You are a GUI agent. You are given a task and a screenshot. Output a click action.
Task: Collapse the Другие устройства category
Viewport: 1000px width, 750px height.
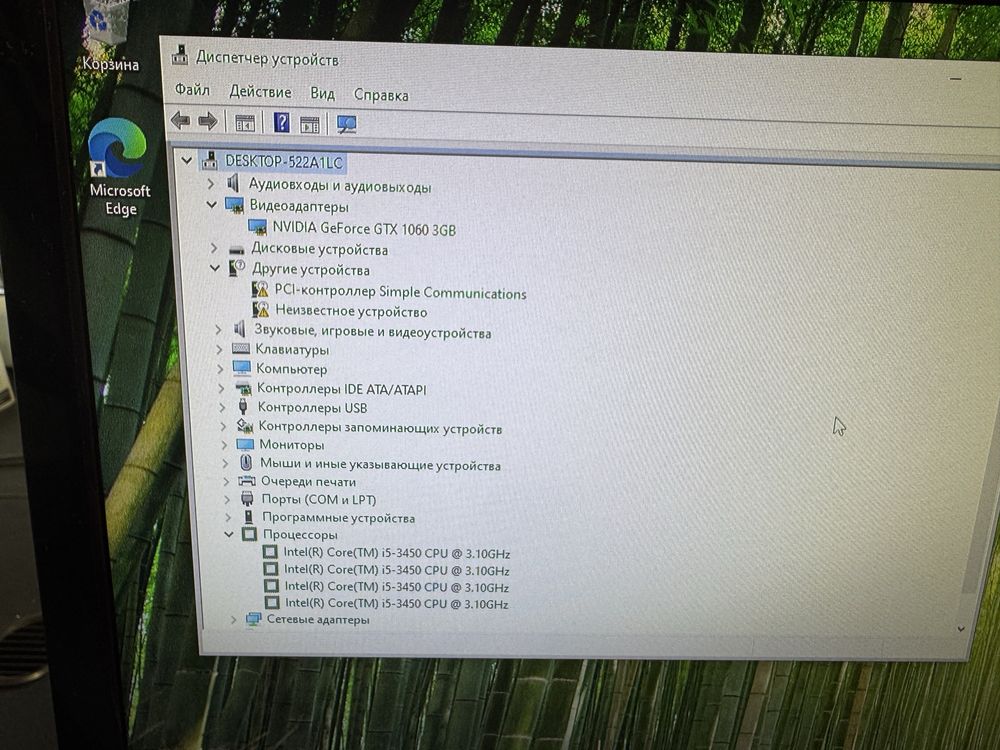click(x=216, y=268)
